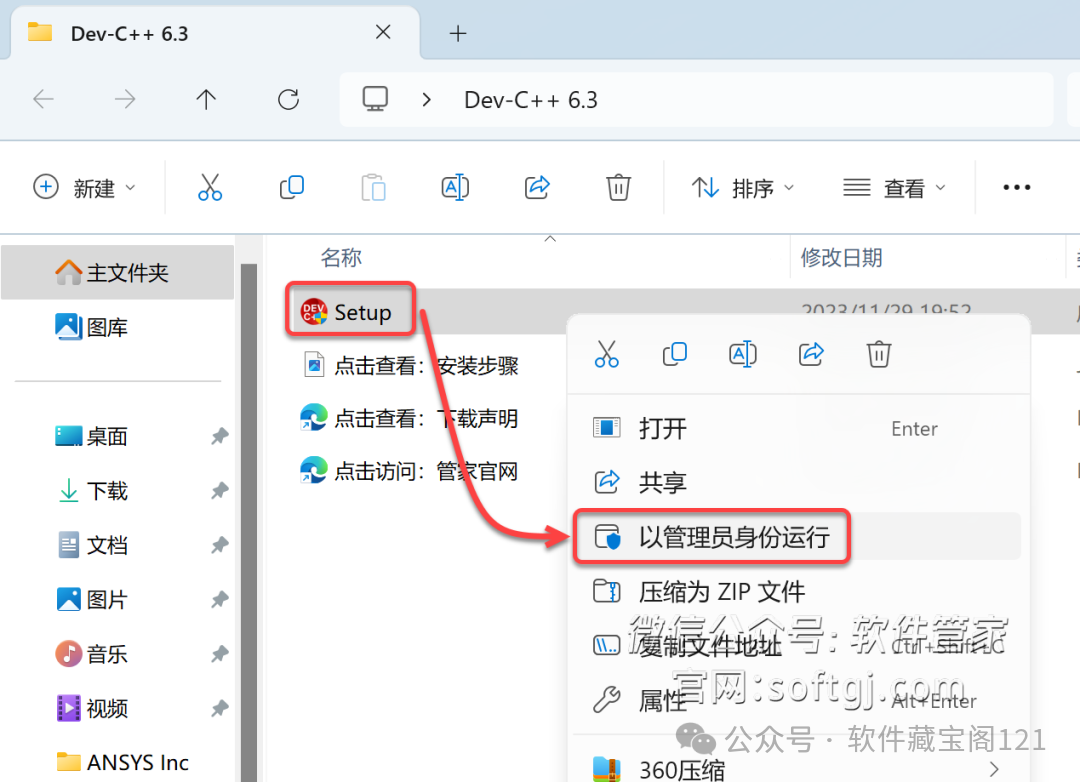Choose 打开 in context menu
The image size is (1080, 782).
click(x=797, y=429)
